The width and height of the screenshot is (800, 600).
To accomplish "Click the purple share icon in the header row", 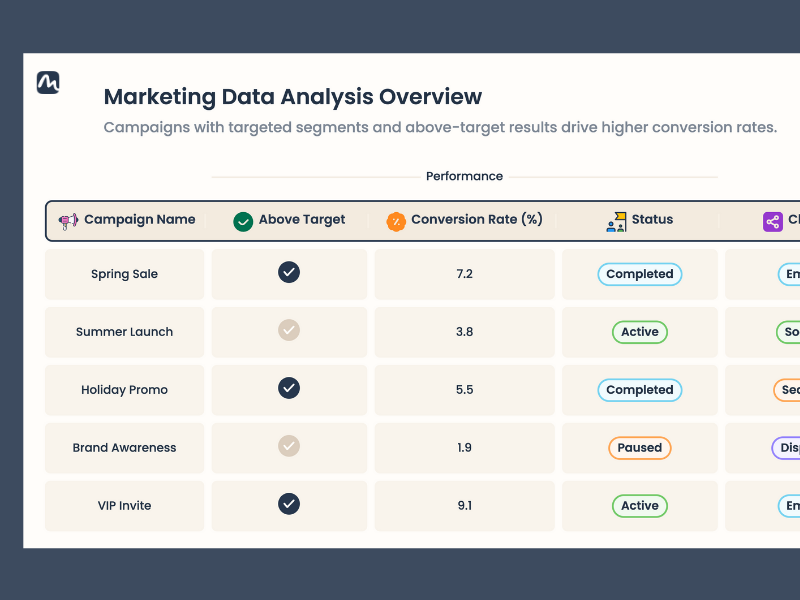I will click(x=772, y=221).
